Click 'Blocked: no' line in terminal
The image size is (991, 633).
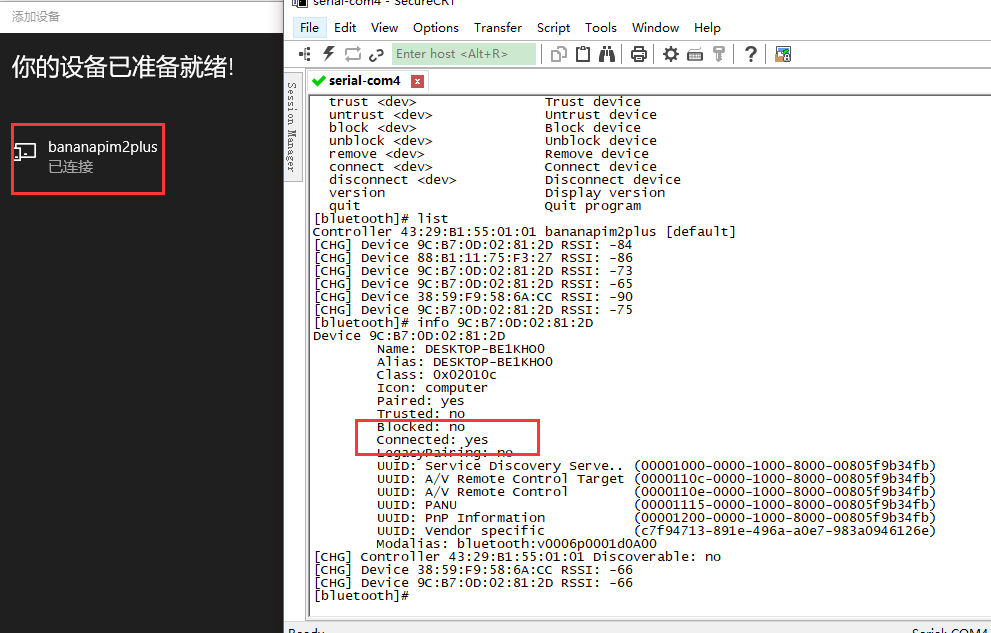click(x=420, y=427)
